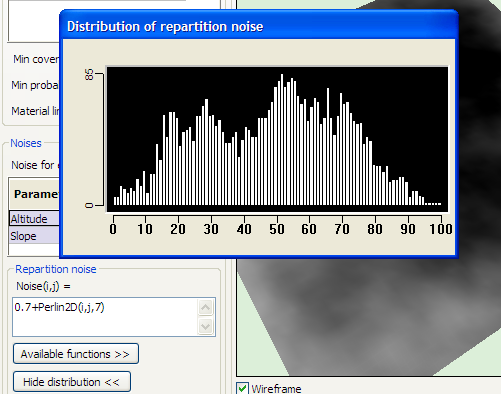This screenshot has height=394, width=501.
Task: Click the Noise for label text
Action: point(33,165)
